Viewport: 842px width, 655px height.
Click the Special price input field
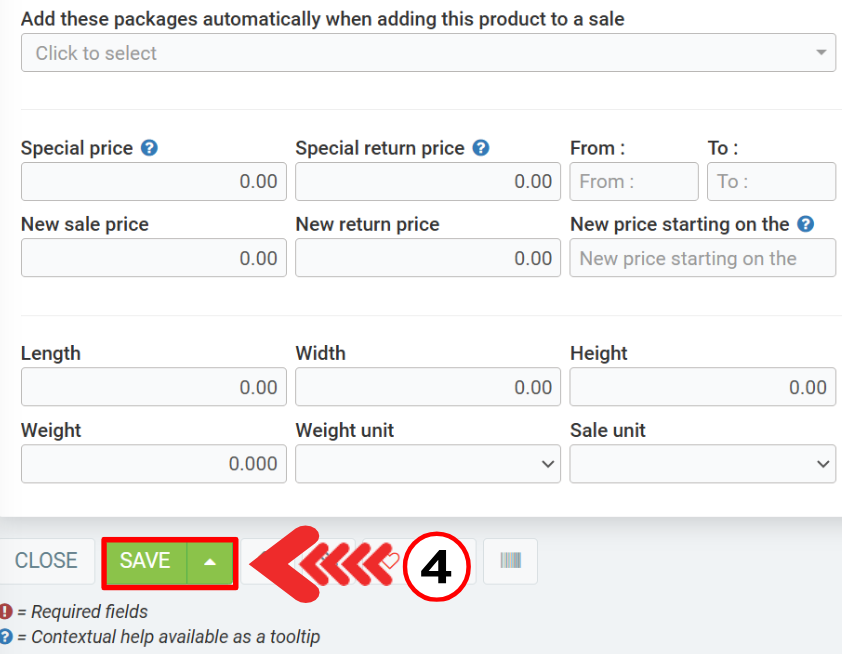(x=153, y=182)
